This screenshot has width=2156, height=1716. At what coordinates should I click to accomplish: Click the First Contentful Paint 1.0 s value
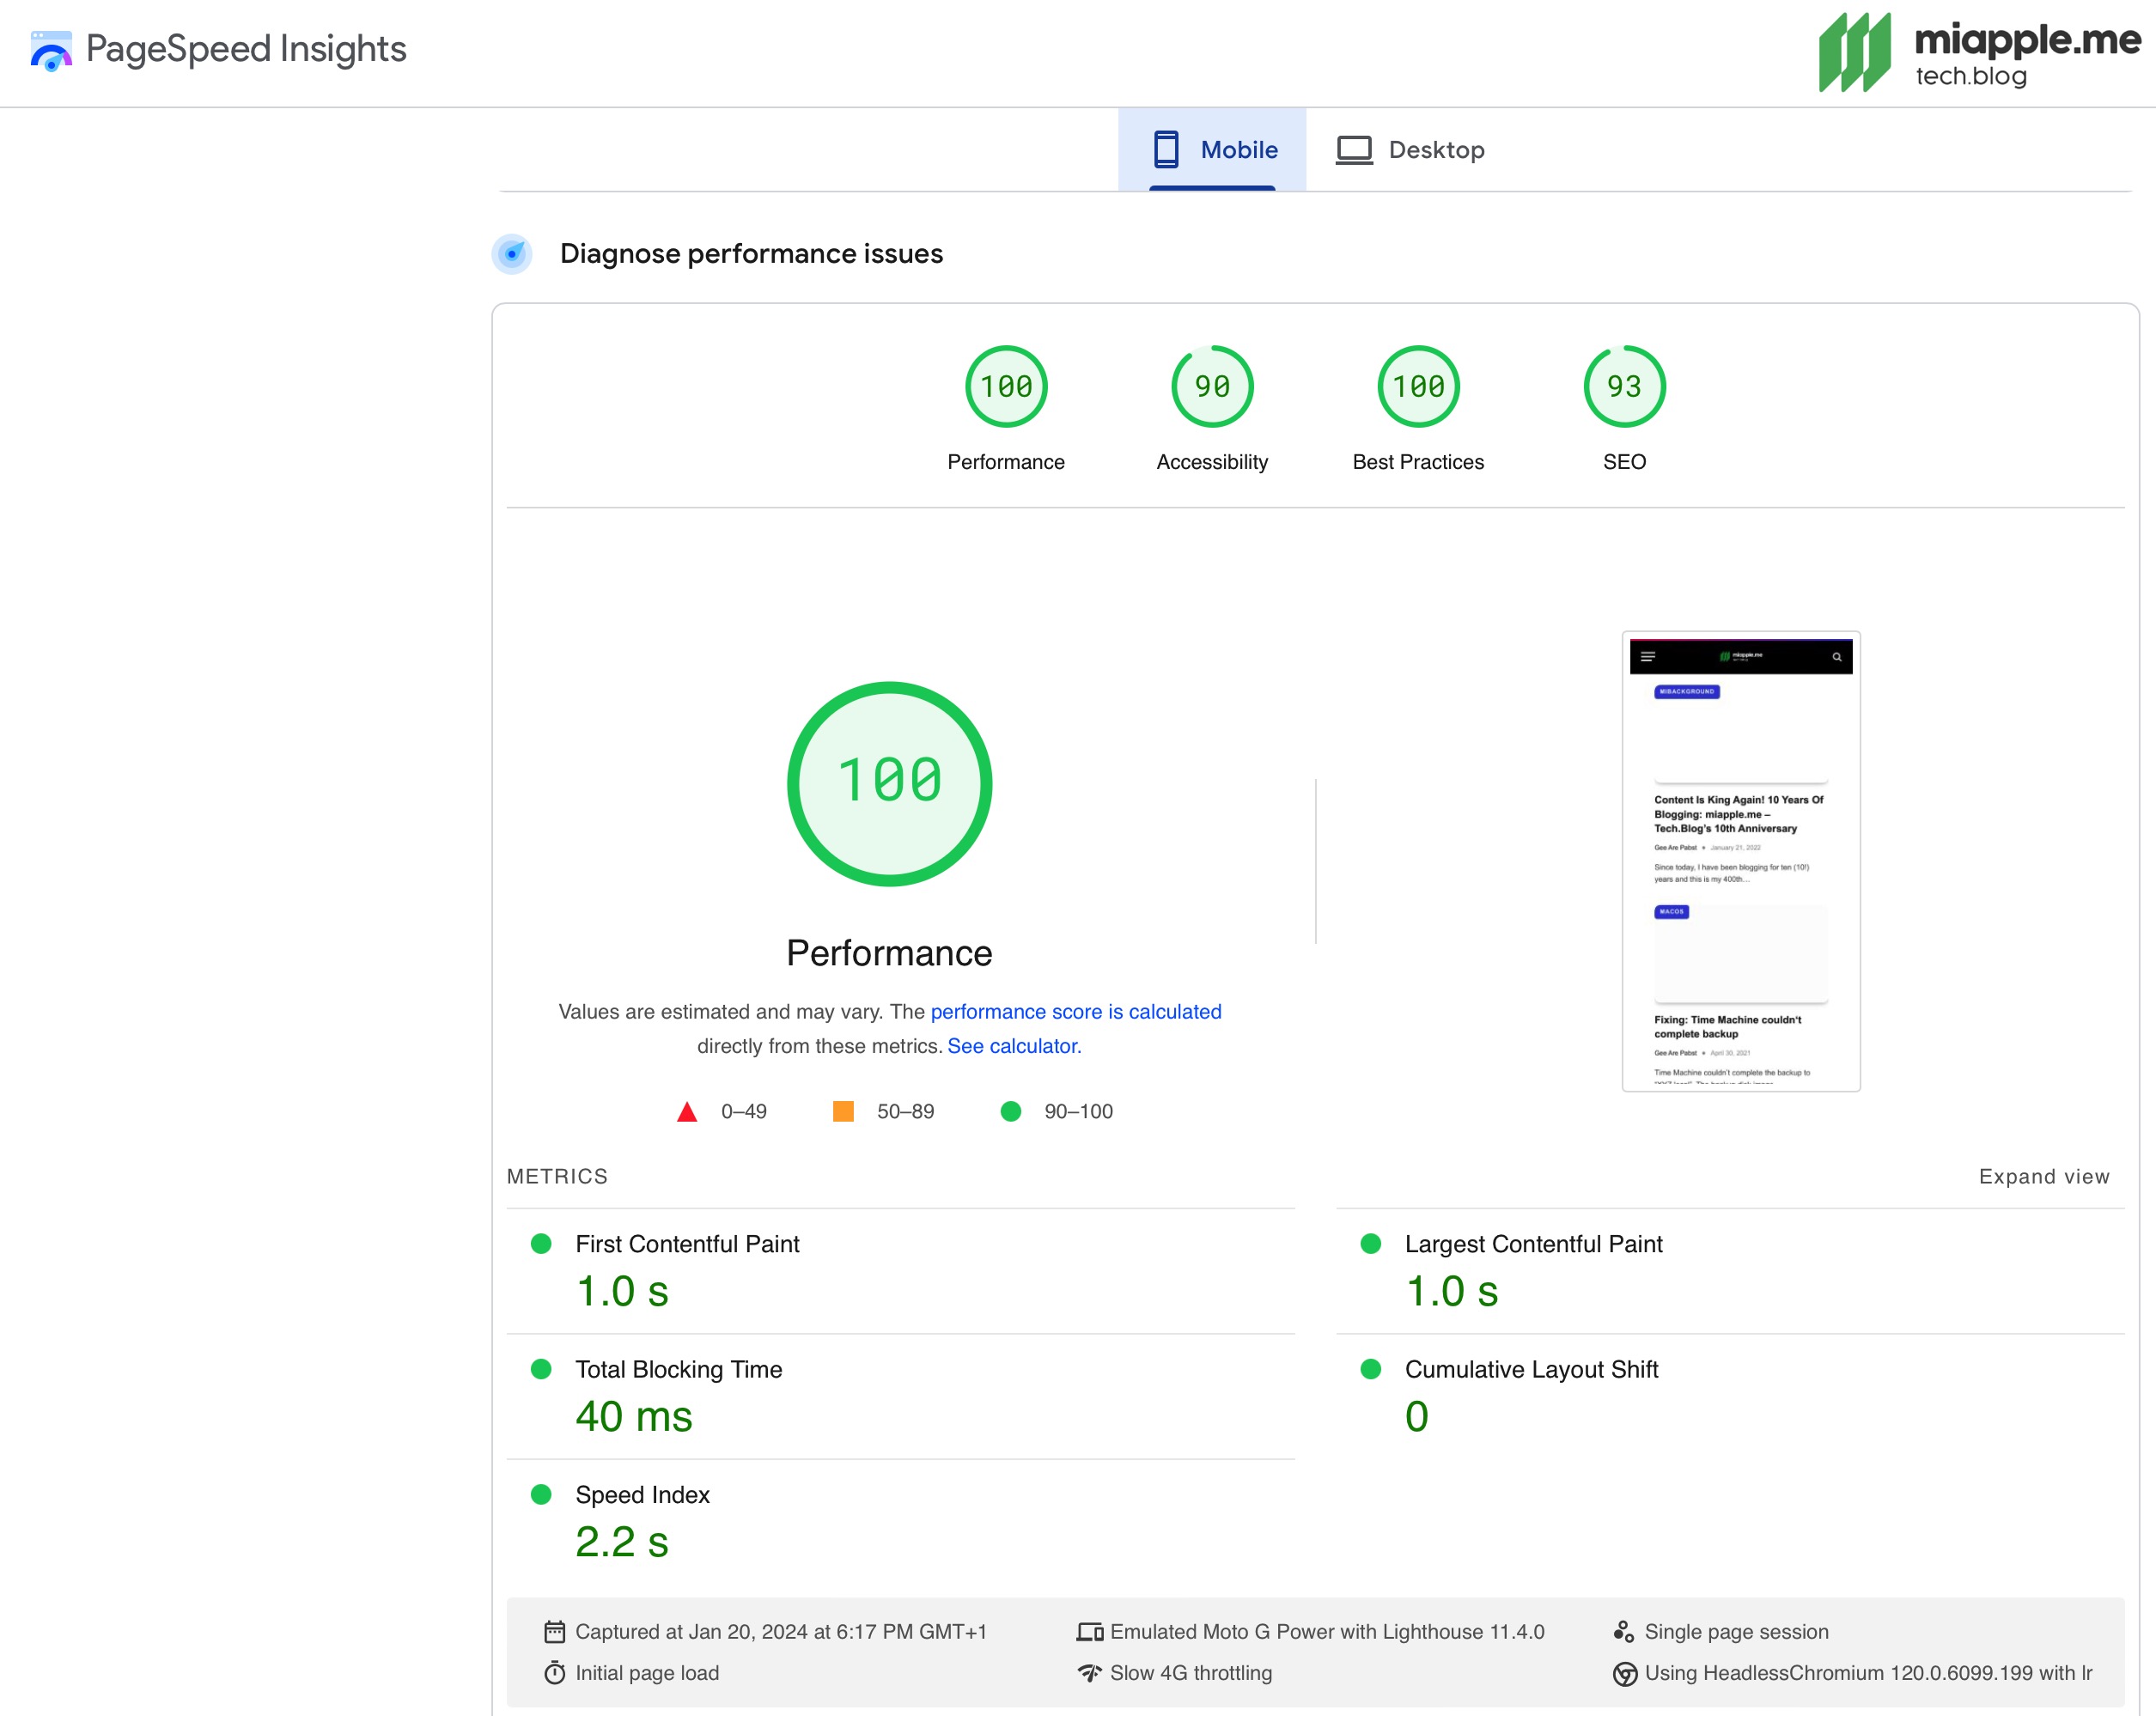click(x=622, y=1291)
